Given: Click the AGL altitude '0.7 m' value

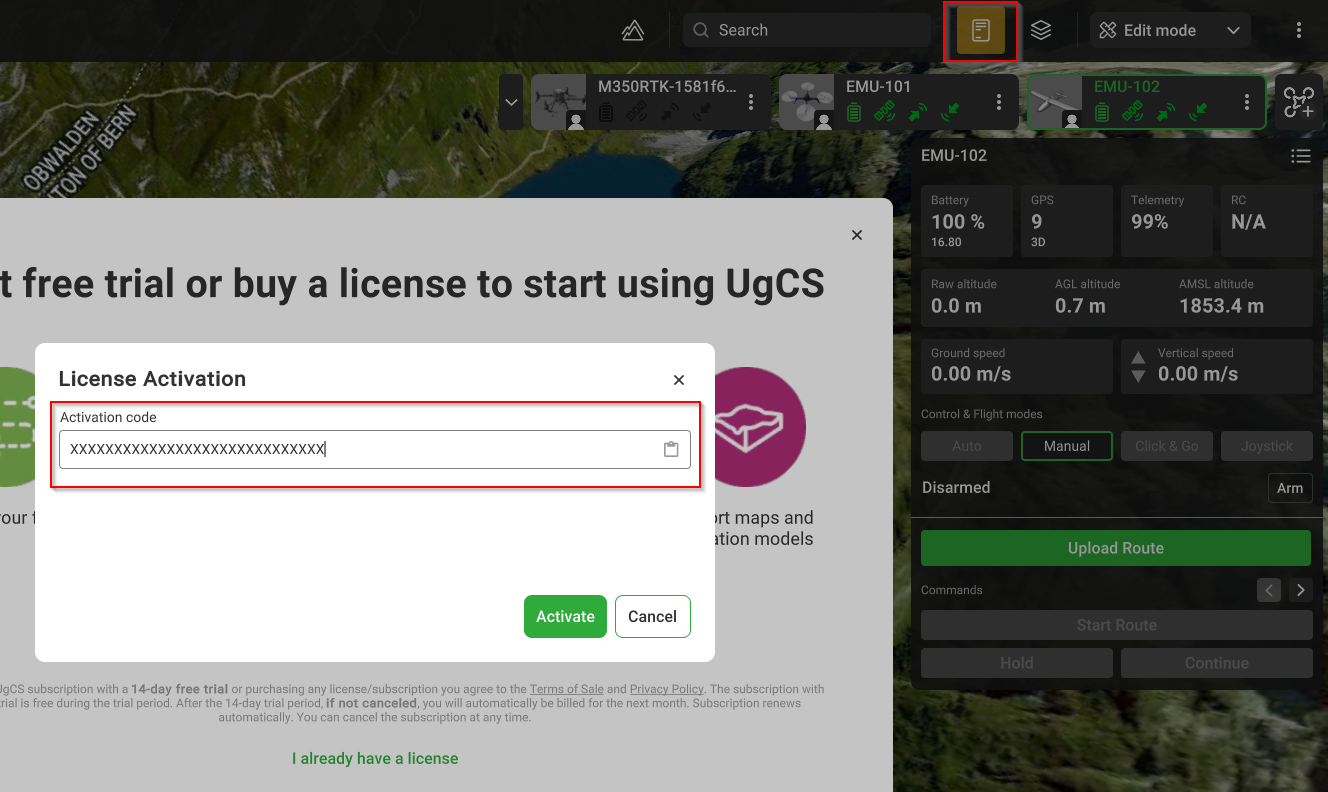Looking at the screenshot, I should click(1080, 306).
